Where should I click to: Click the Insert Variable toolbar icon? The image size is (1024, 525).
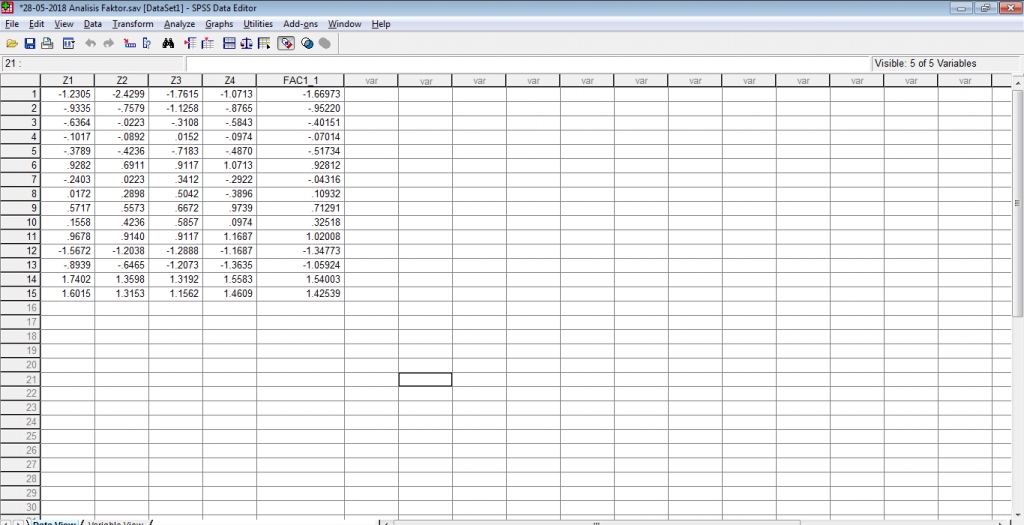pyautogui.click(x=208, y=43)
